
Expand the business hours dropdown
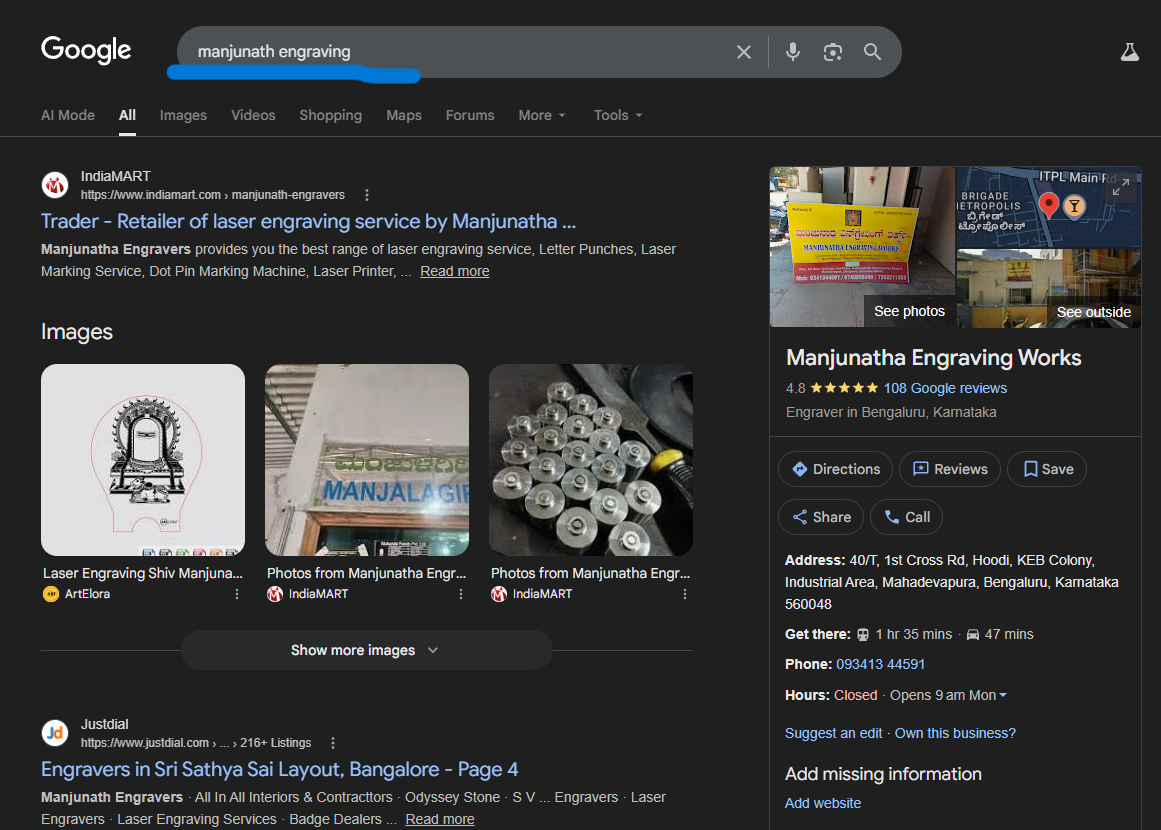1003,695
